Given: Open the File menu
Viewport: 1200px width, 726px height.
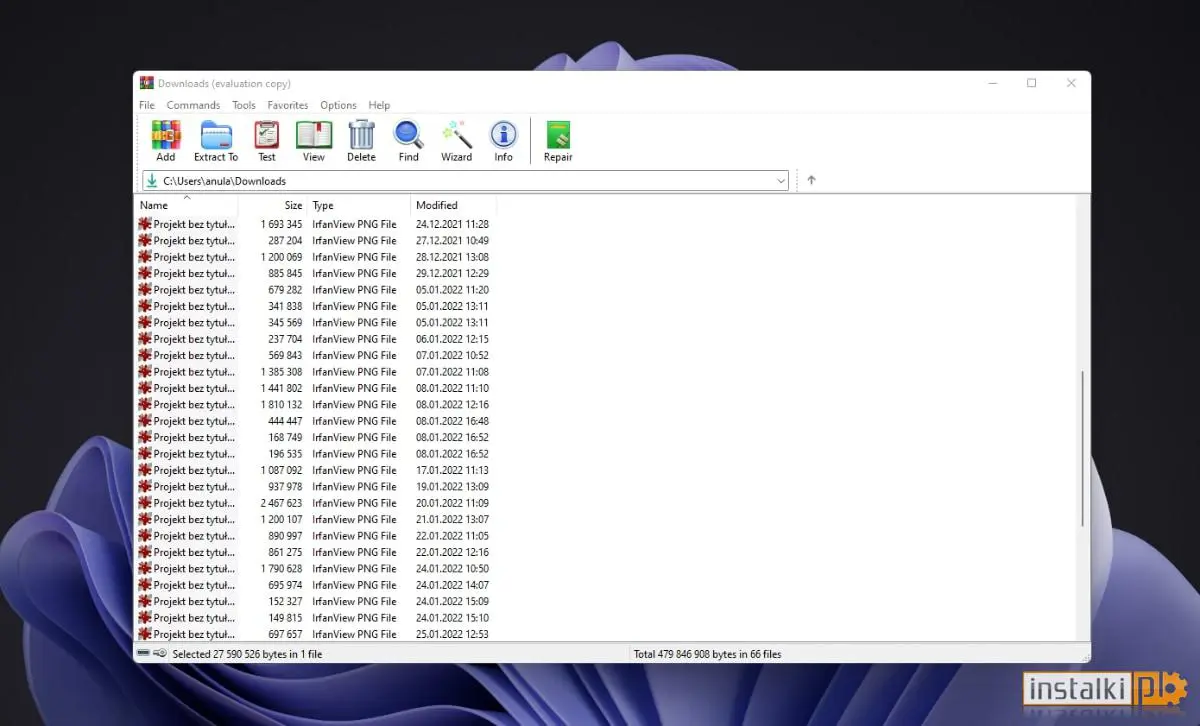Looking at the screenshot, I should 147,105.
